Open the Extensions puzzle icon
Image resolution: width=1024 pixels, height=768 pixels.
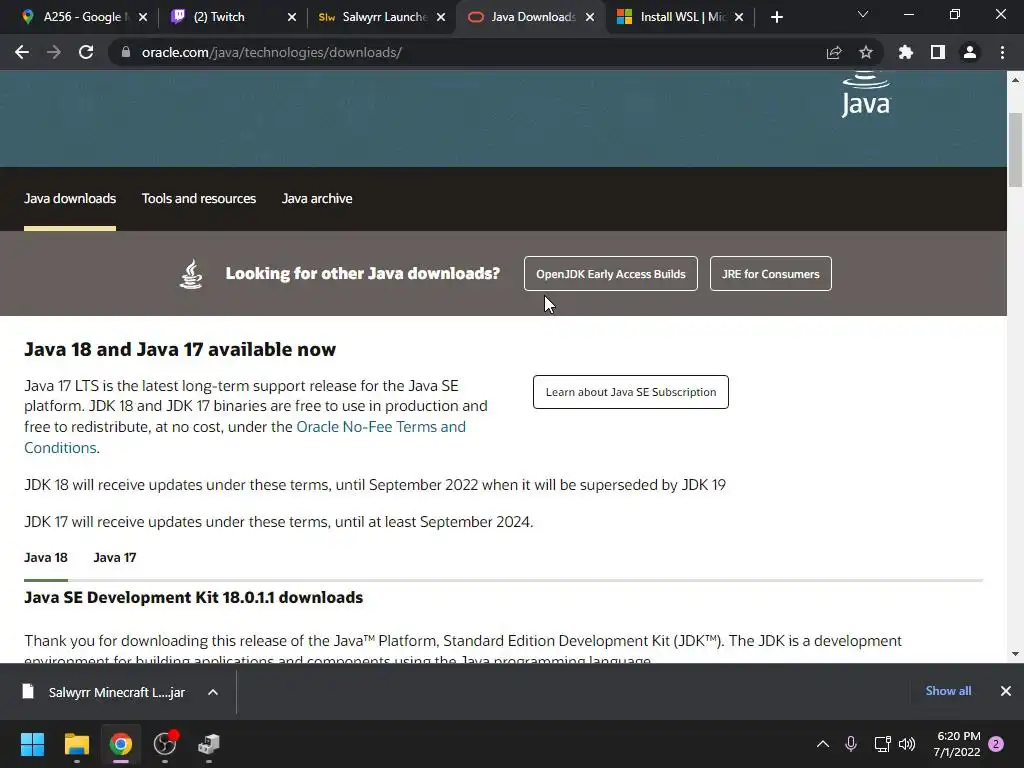pyautogui.click(x=906, y=52)
